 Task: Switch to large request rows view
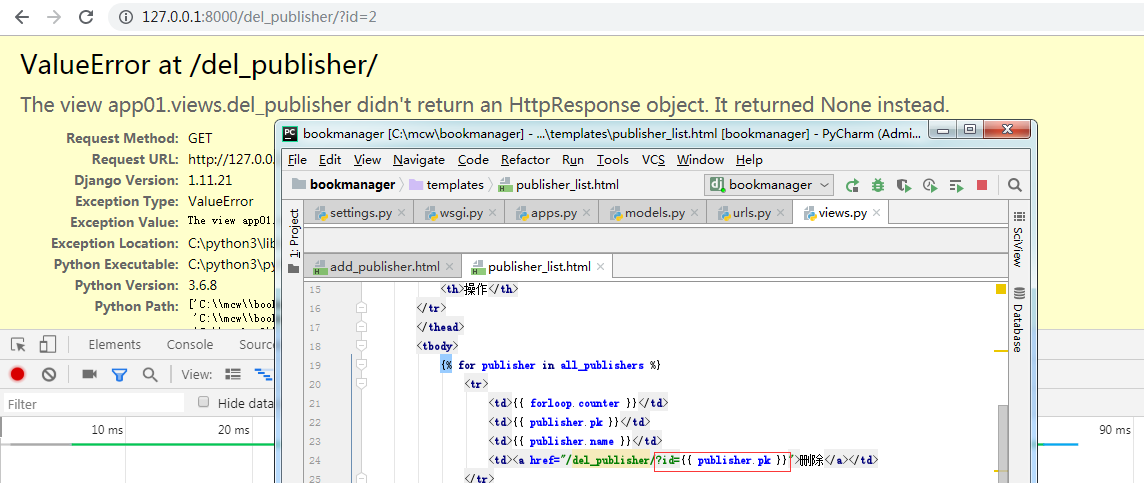click(x=233, y=374)
